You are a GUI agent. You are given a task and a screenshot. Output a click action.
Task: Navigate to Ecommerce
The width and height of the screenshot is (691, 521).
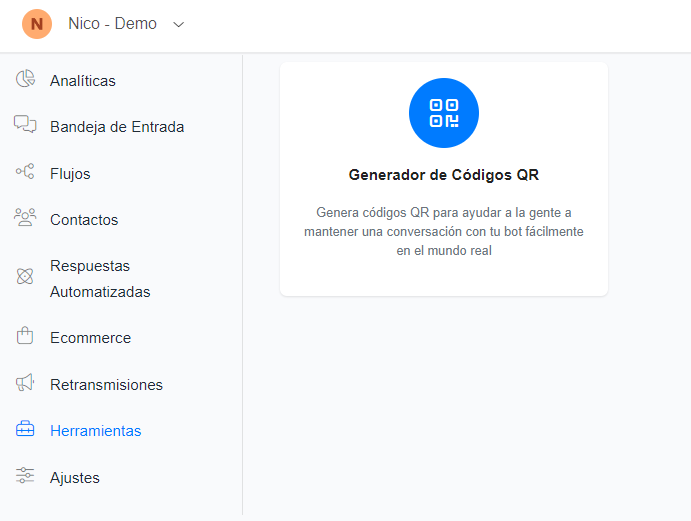[90, 338]
